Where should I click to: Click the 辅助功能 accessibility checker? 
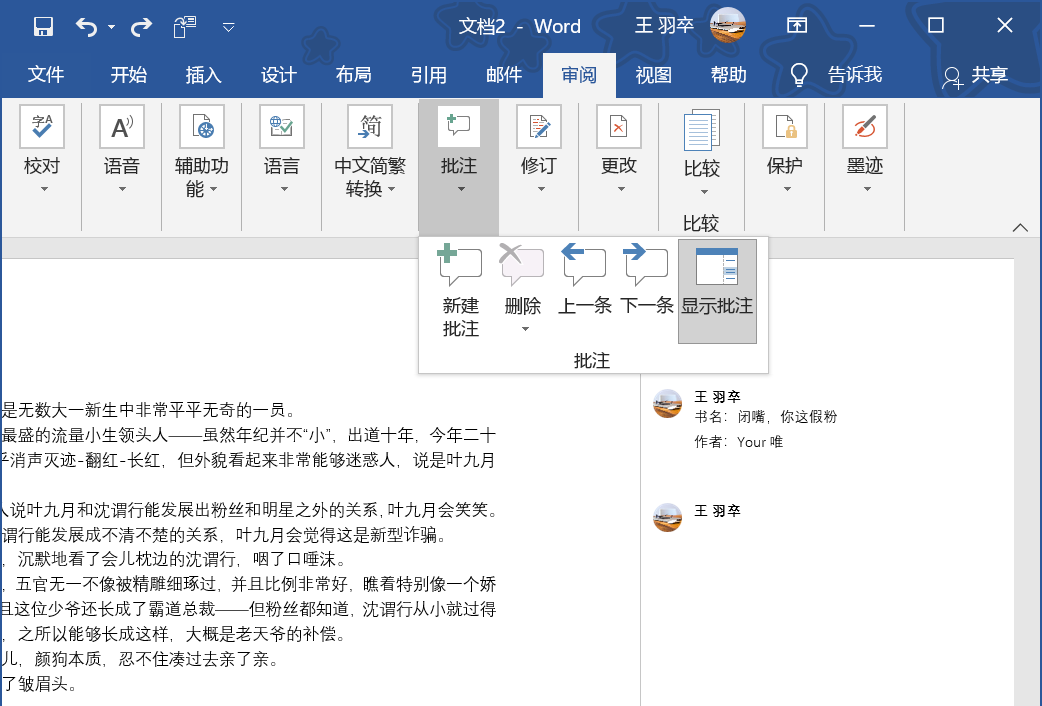click(202, 140)
